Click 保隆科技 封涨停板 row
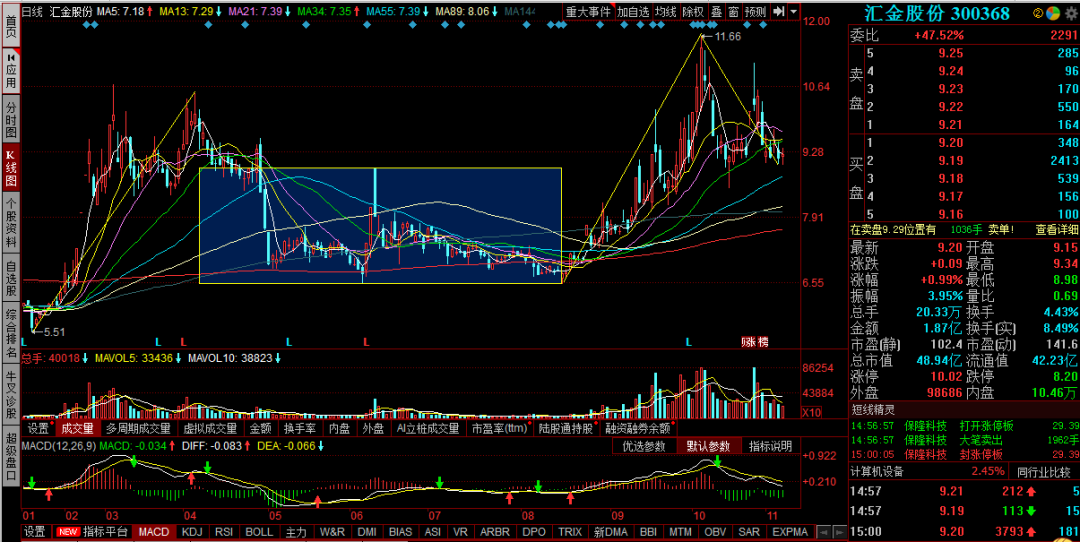 pos(964,455)
